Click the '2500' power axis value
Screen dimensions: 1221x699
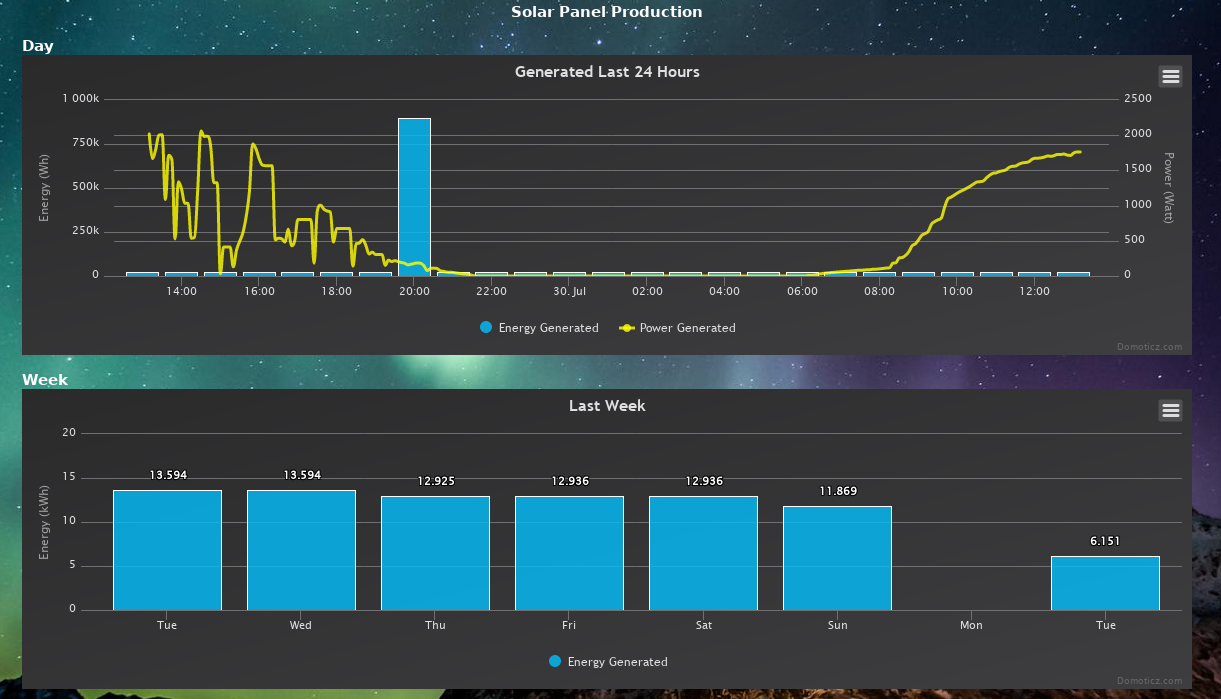point(1138,99)
